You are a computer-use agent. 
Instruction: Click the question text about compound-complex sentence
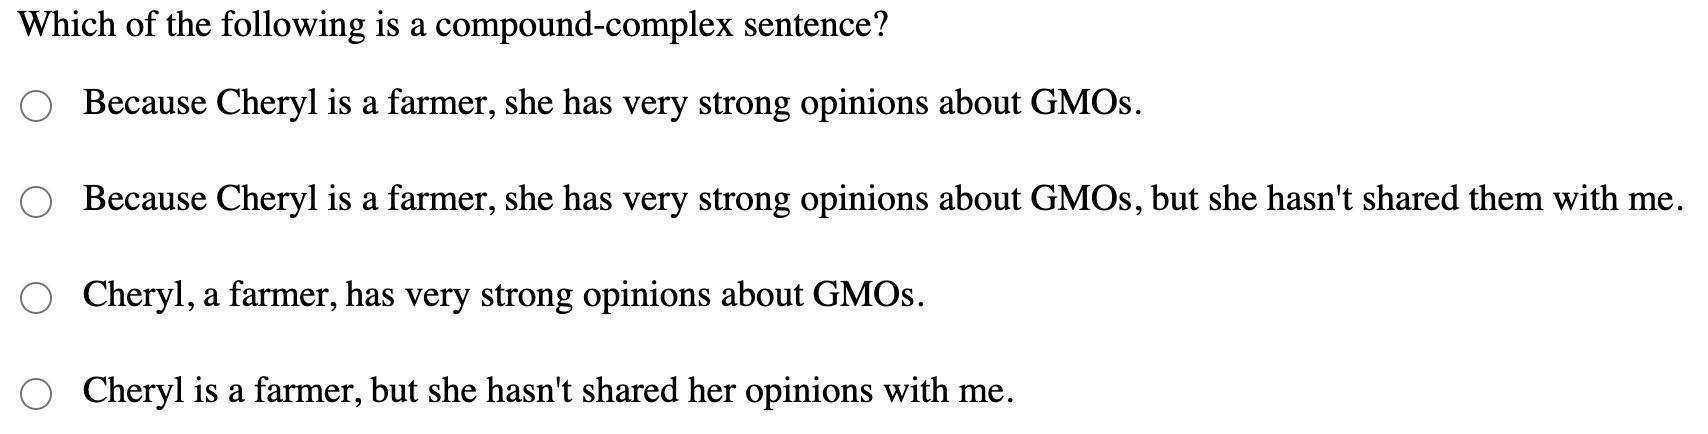453,25
